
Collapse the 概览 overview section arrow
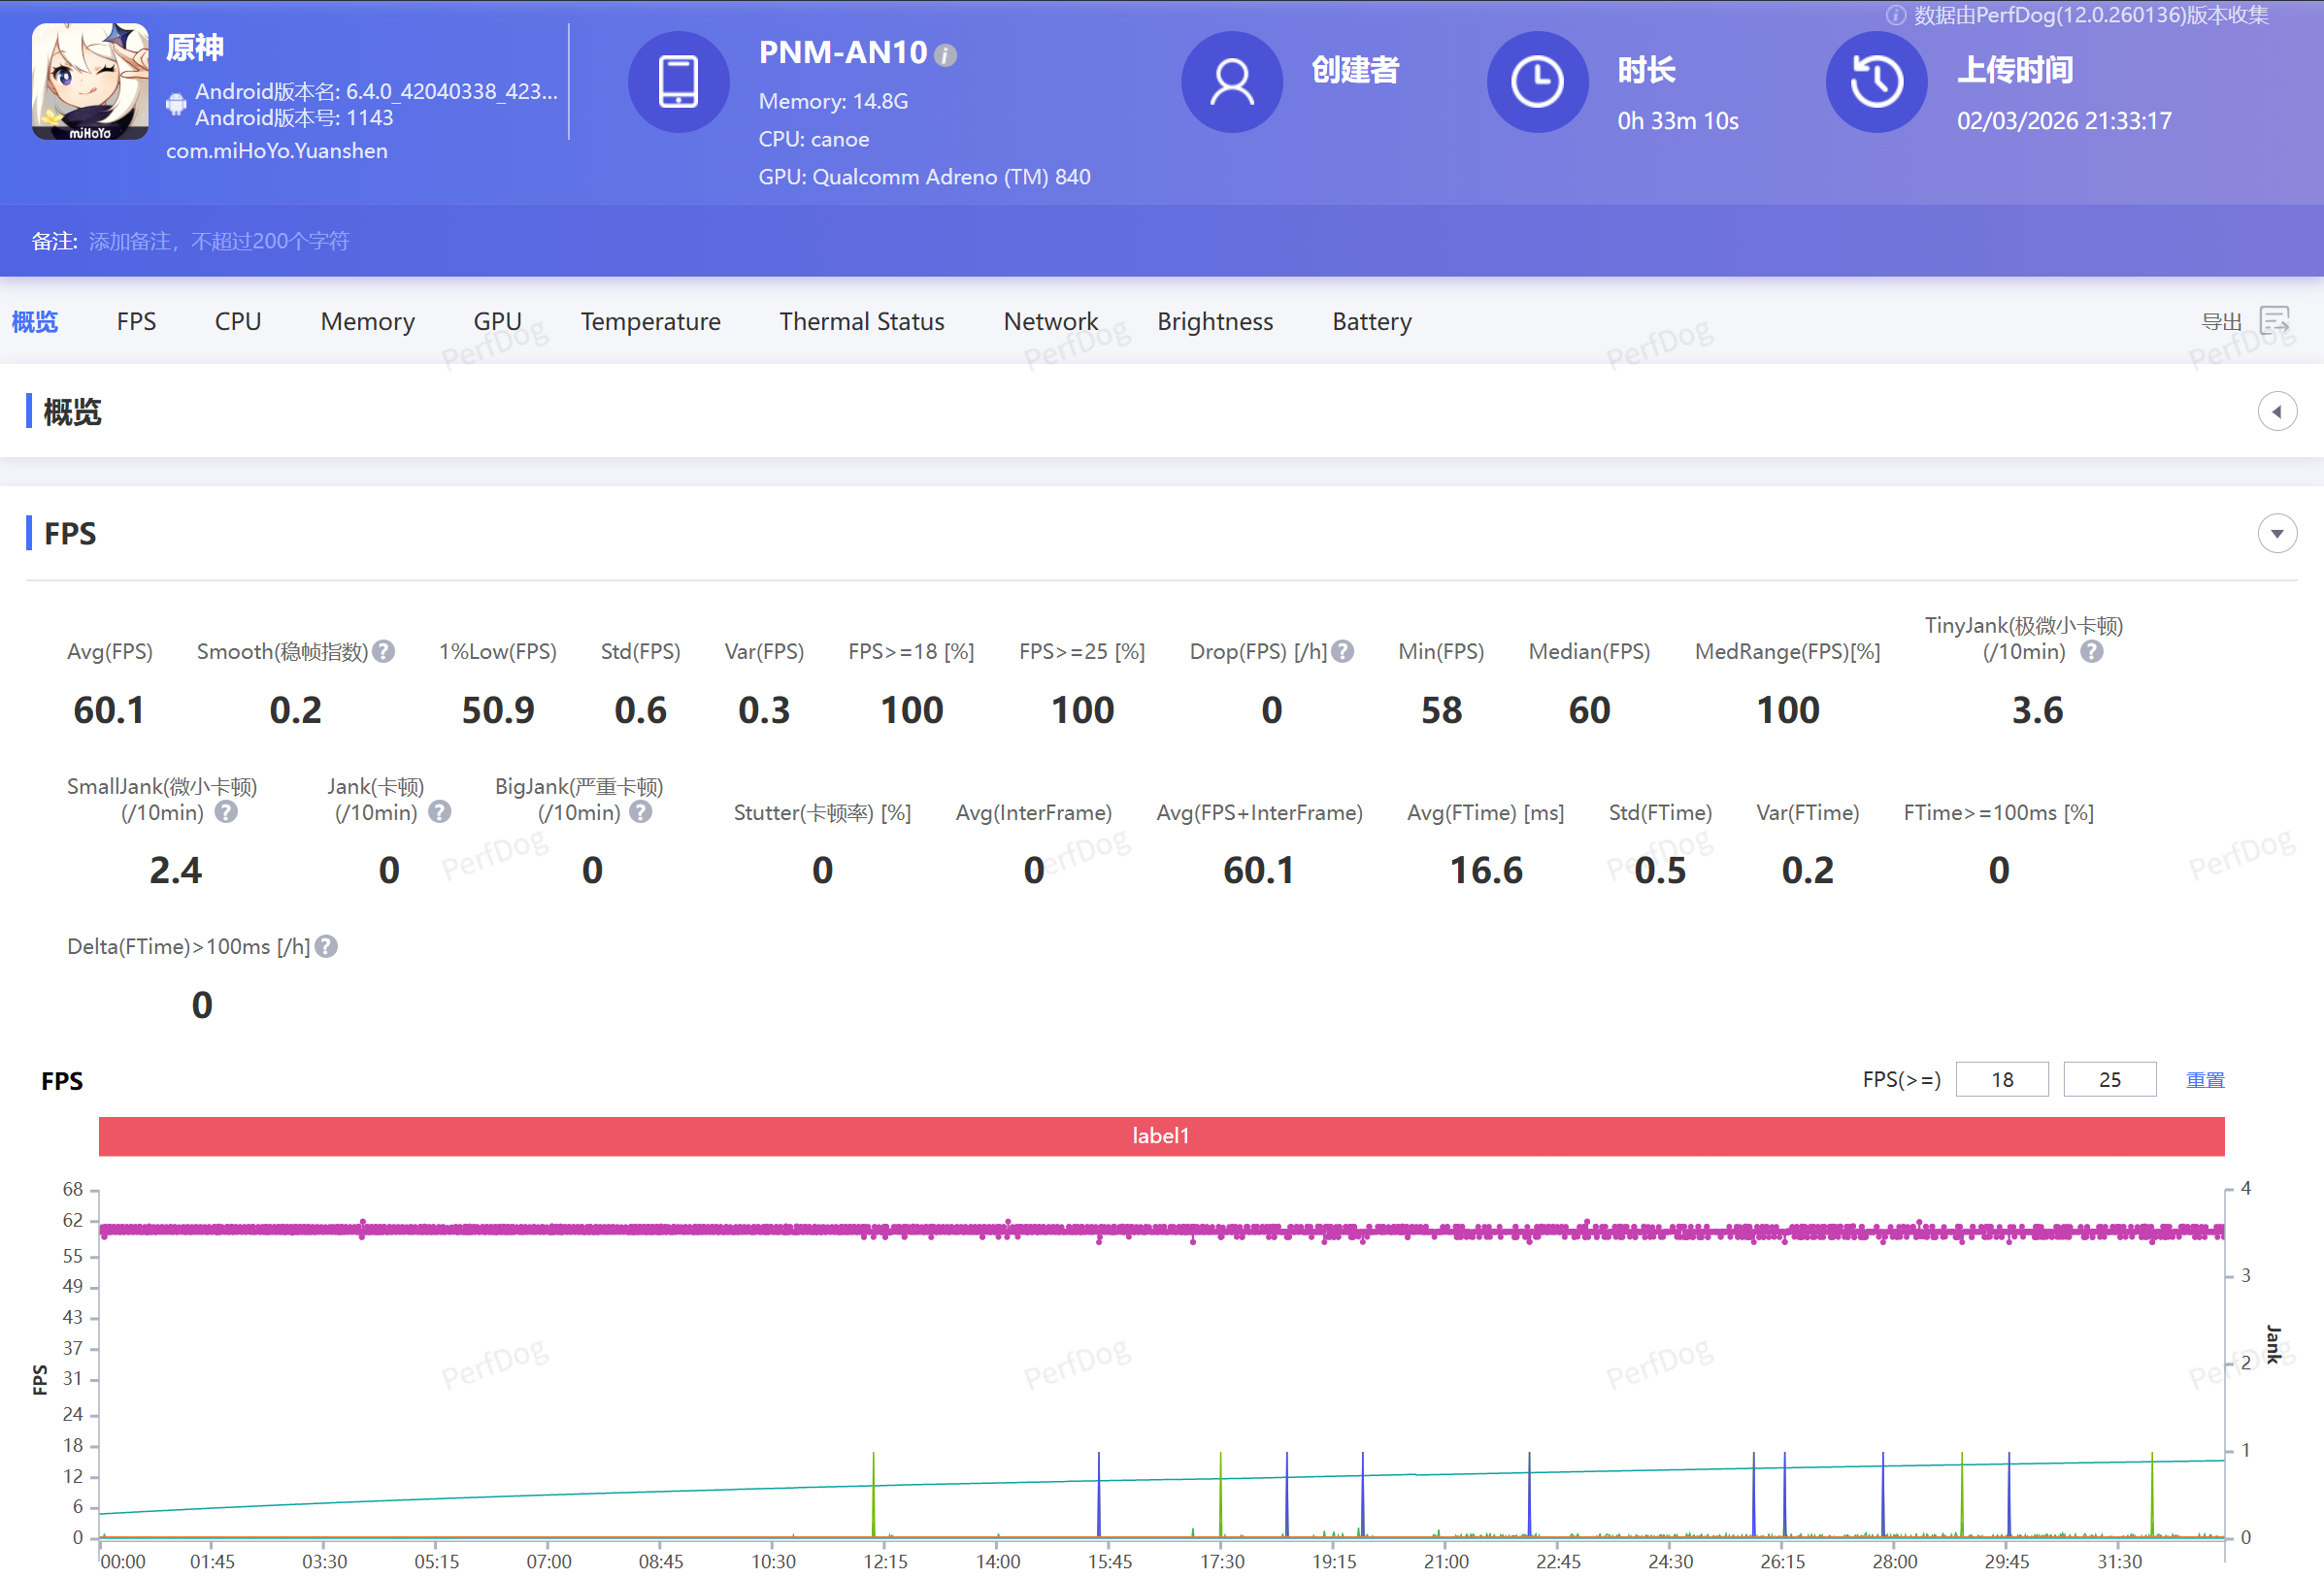(x=2276, y=411)
